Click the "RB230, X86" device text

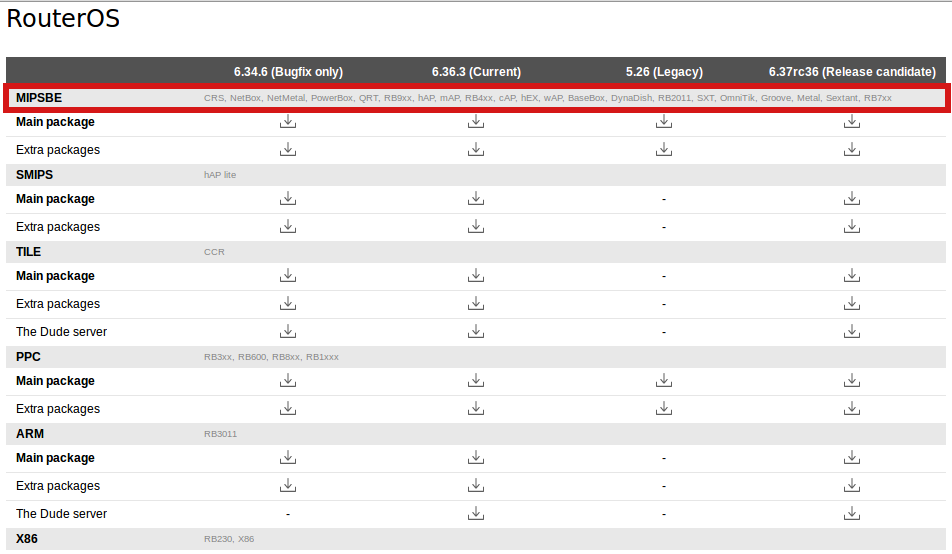click(229, 539)
